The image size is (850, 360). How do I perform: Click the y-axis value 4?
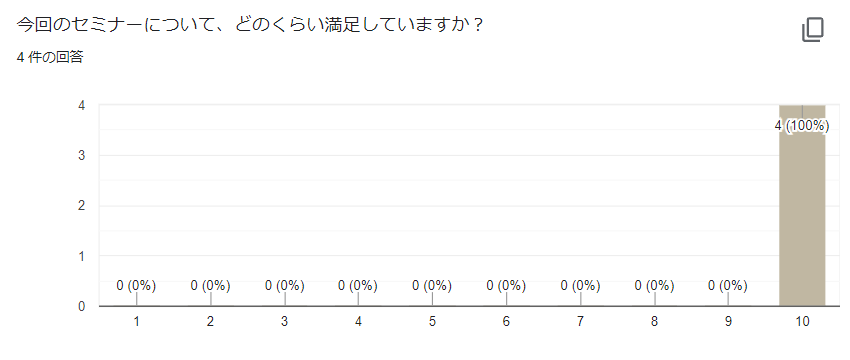(81, 105)
